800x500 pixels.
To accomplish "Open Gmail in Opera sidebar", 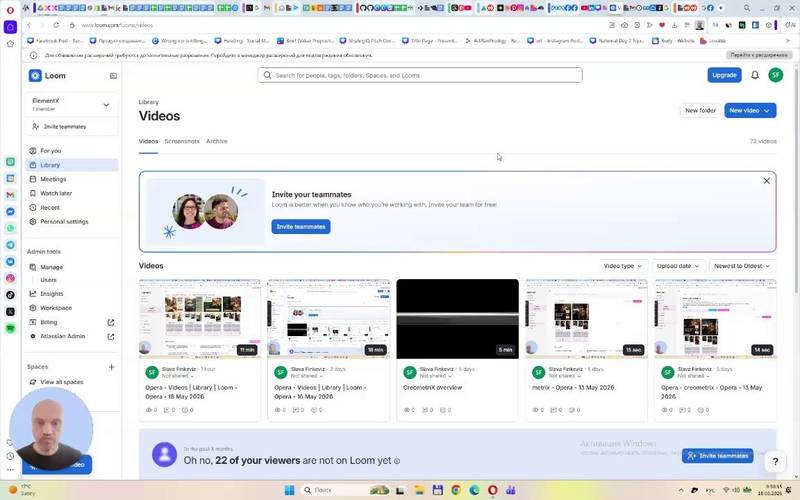I will (x=10, y=195).
